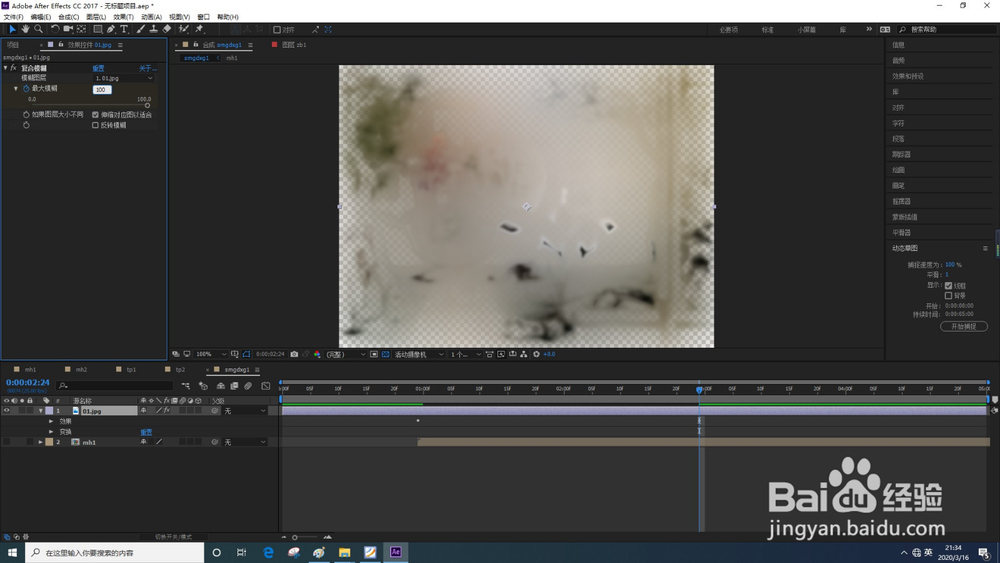Select the Rotation tool

point(55,29)
